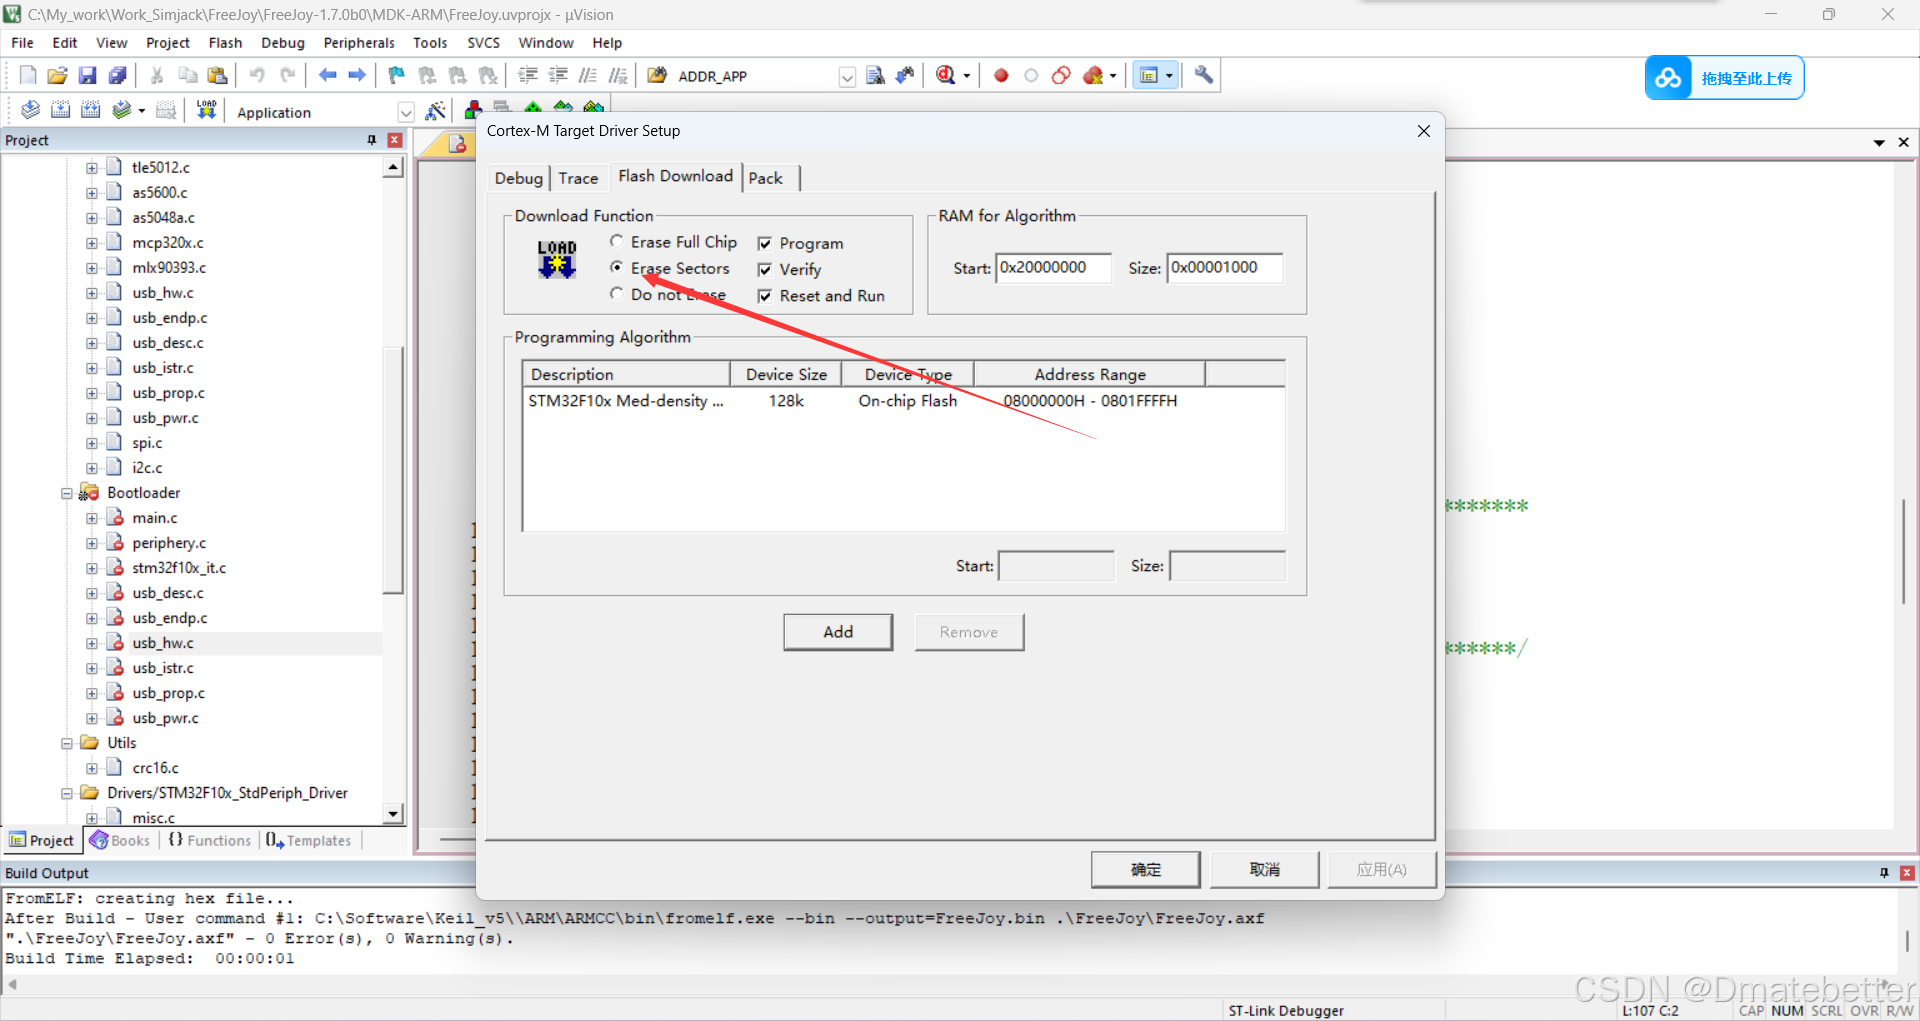Select the Erase Full Chip radio button

tap(617, 241)
